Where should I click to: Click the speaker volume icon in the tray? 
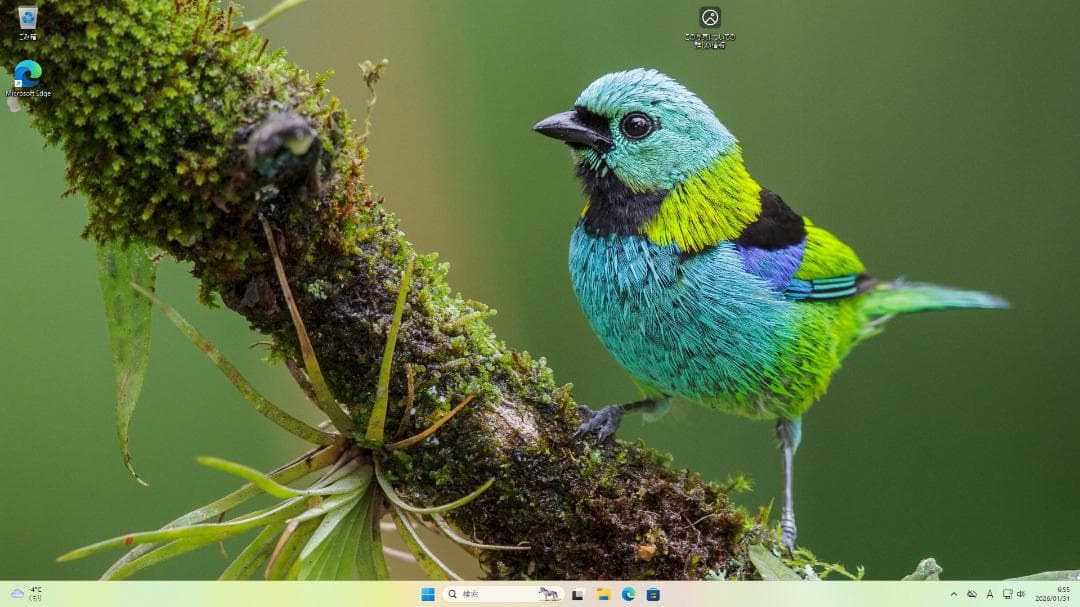[x=1021, y=594]
